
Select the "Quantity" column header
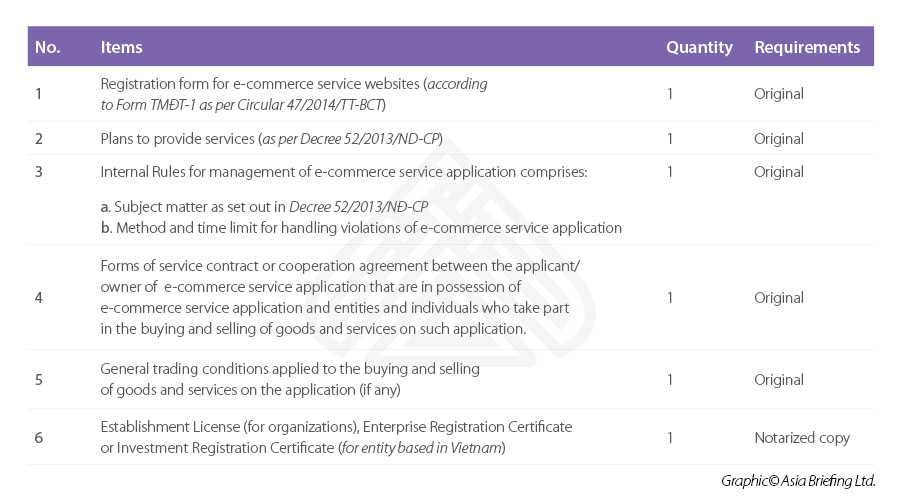(699, 47)
